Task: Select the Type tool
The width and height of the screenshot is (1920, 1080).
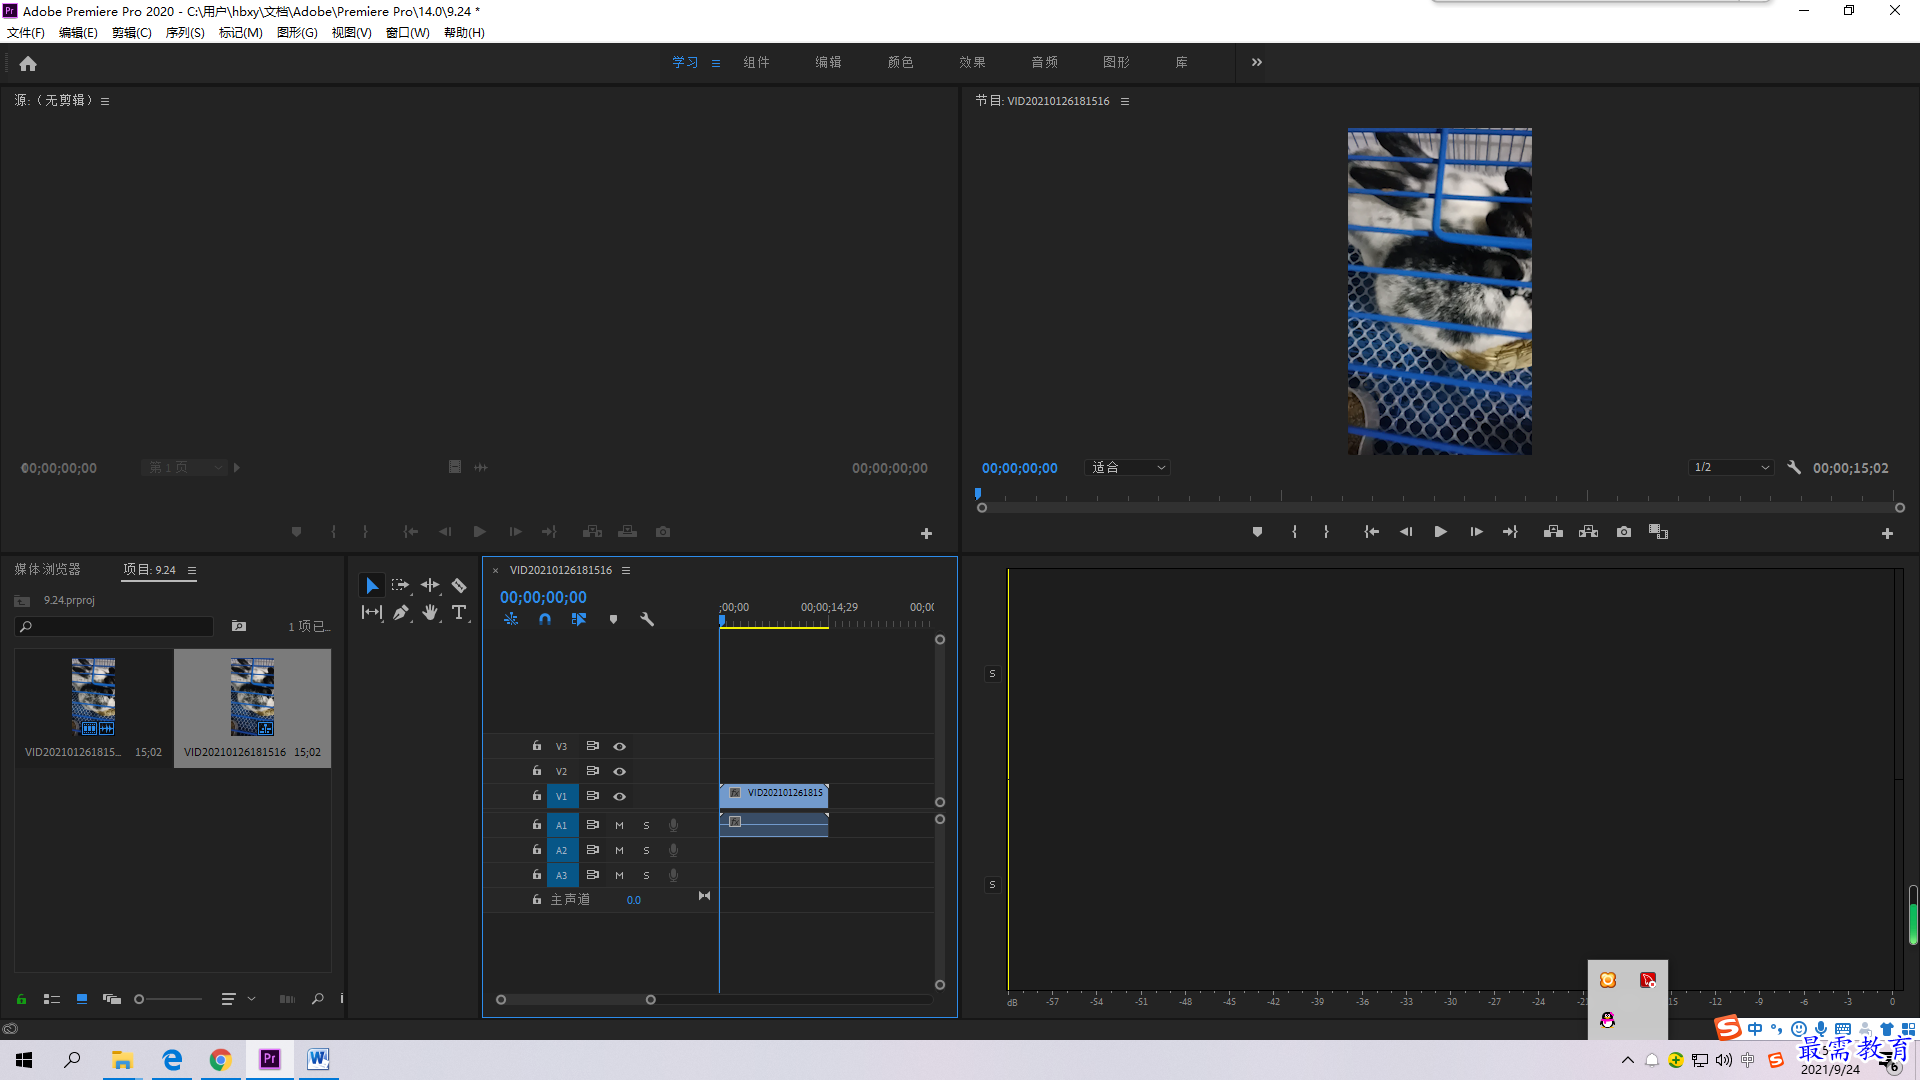Action: click(x=459, y=612)
